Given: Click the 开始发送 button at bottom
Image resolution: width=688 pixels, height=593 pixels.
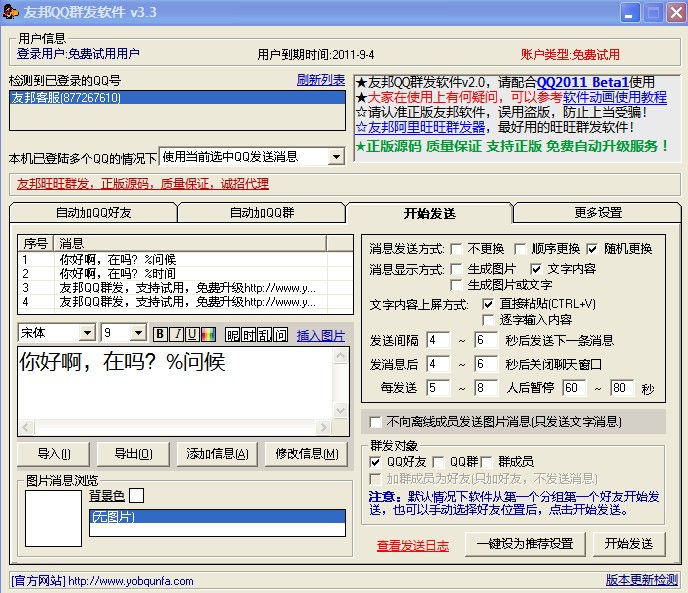Looking at the screenshot, I should [628, 544].
